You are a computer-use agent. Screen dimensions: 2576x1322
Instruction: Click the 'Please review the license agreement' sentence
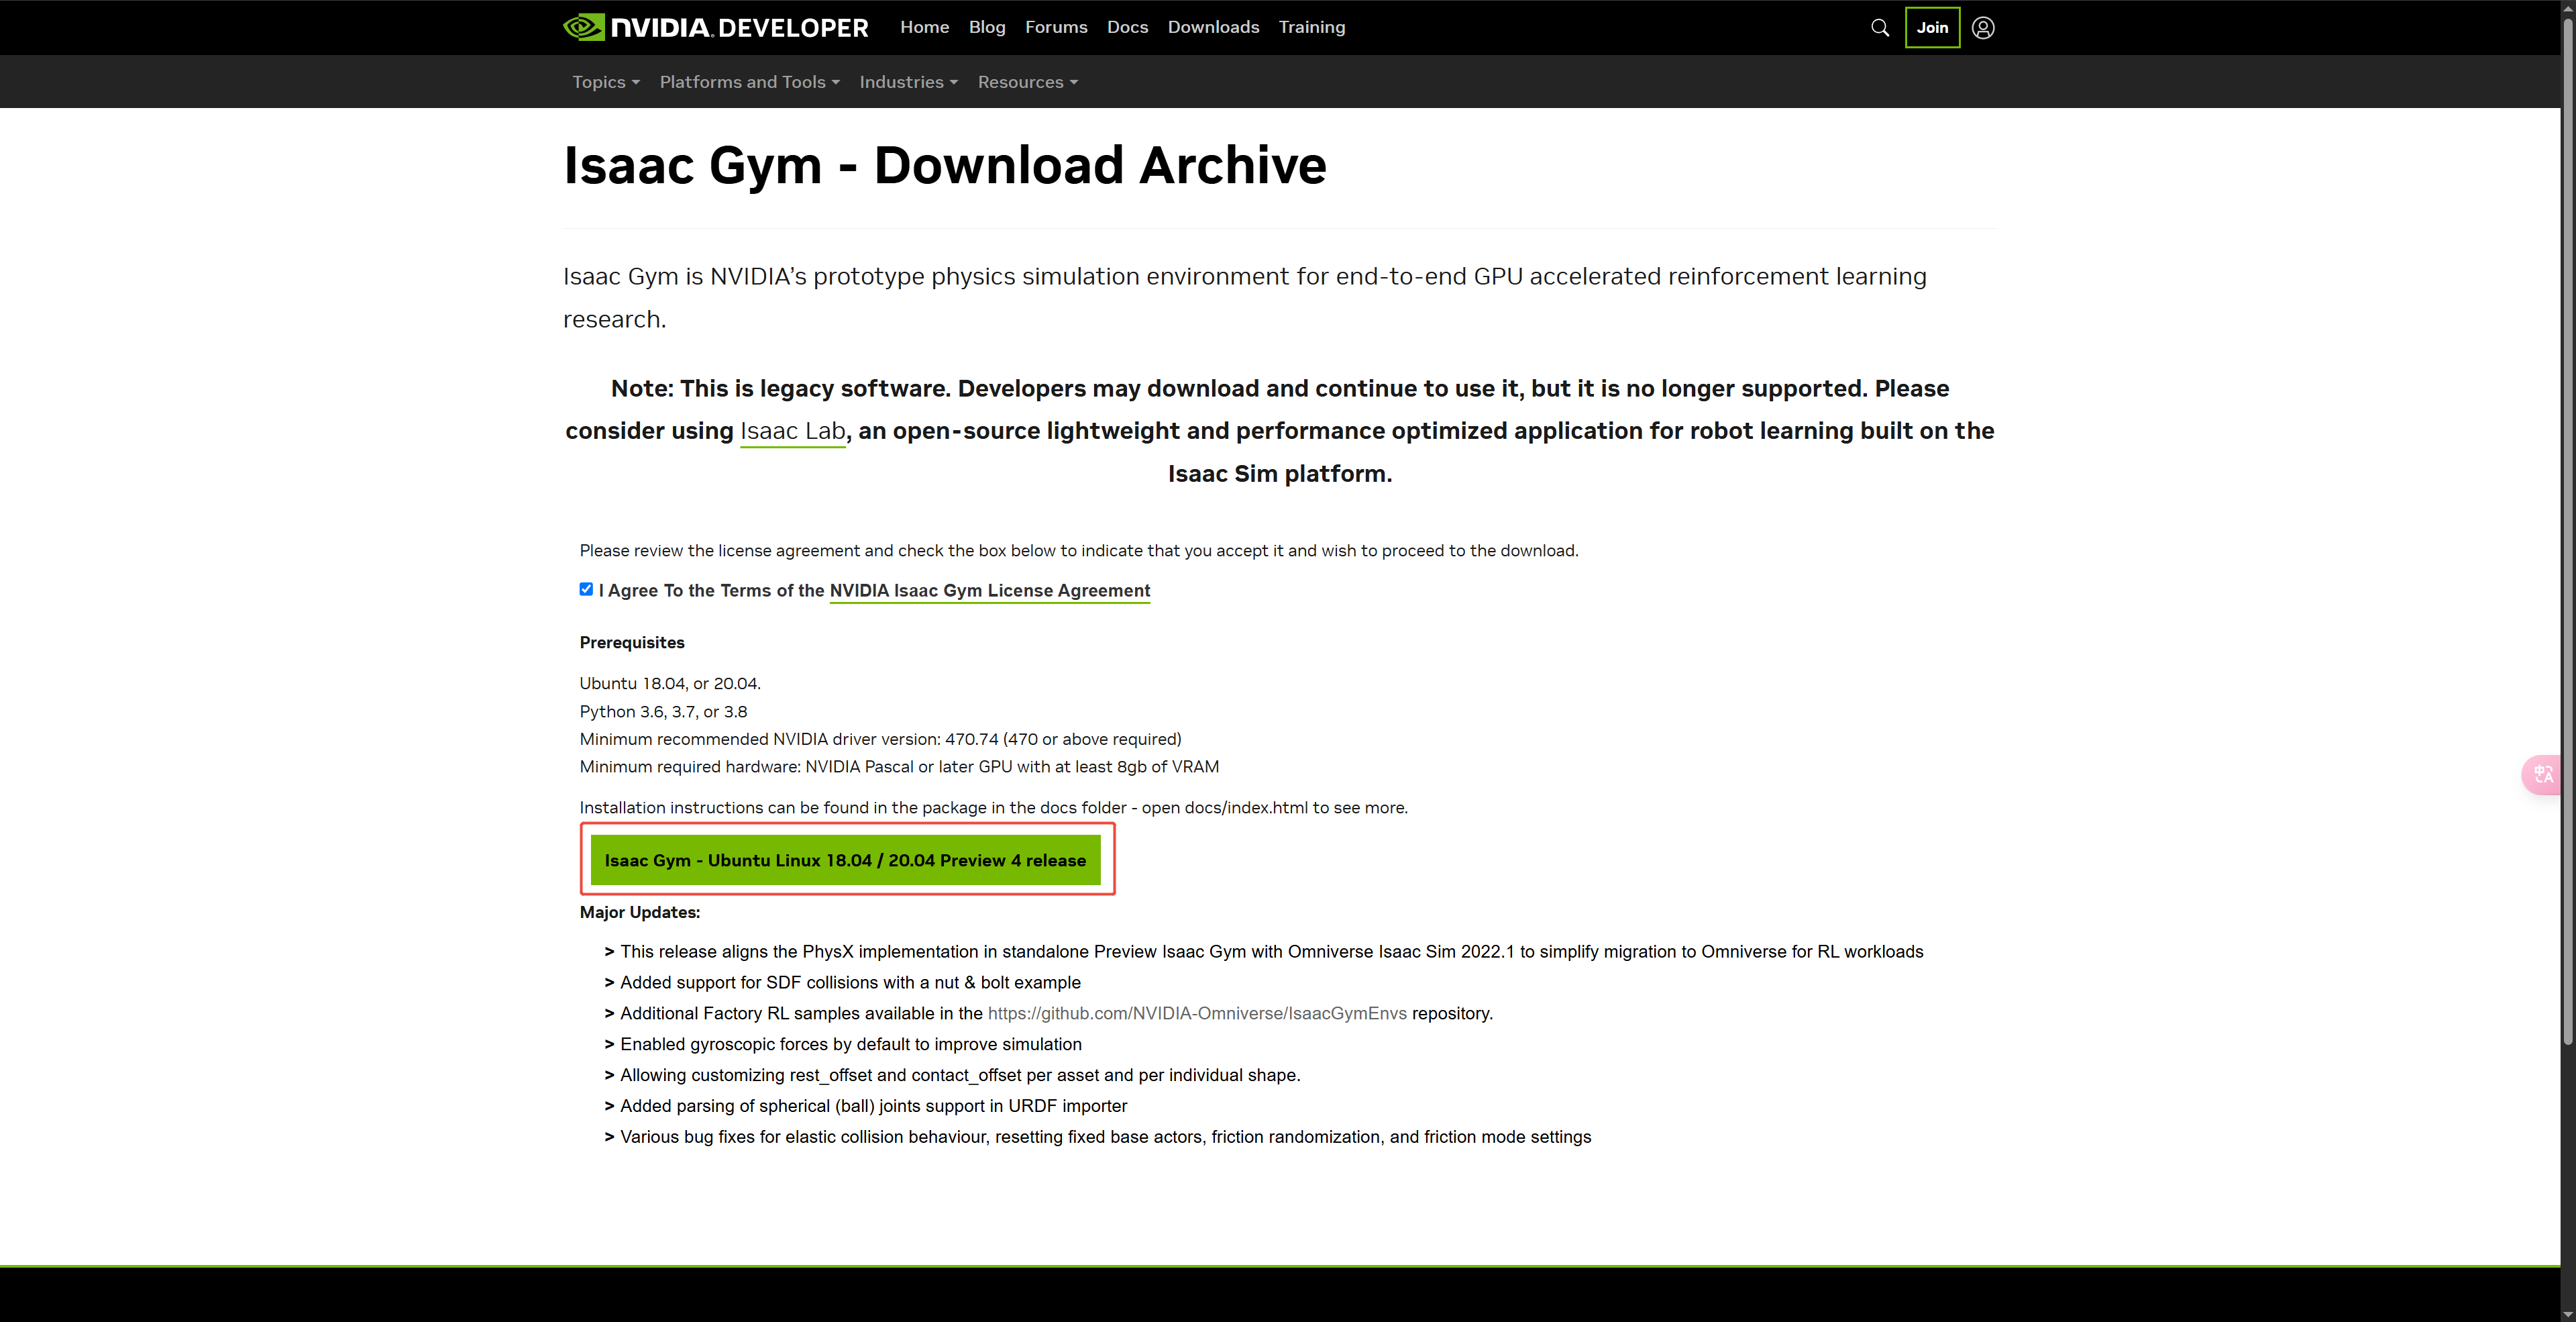1079,551
